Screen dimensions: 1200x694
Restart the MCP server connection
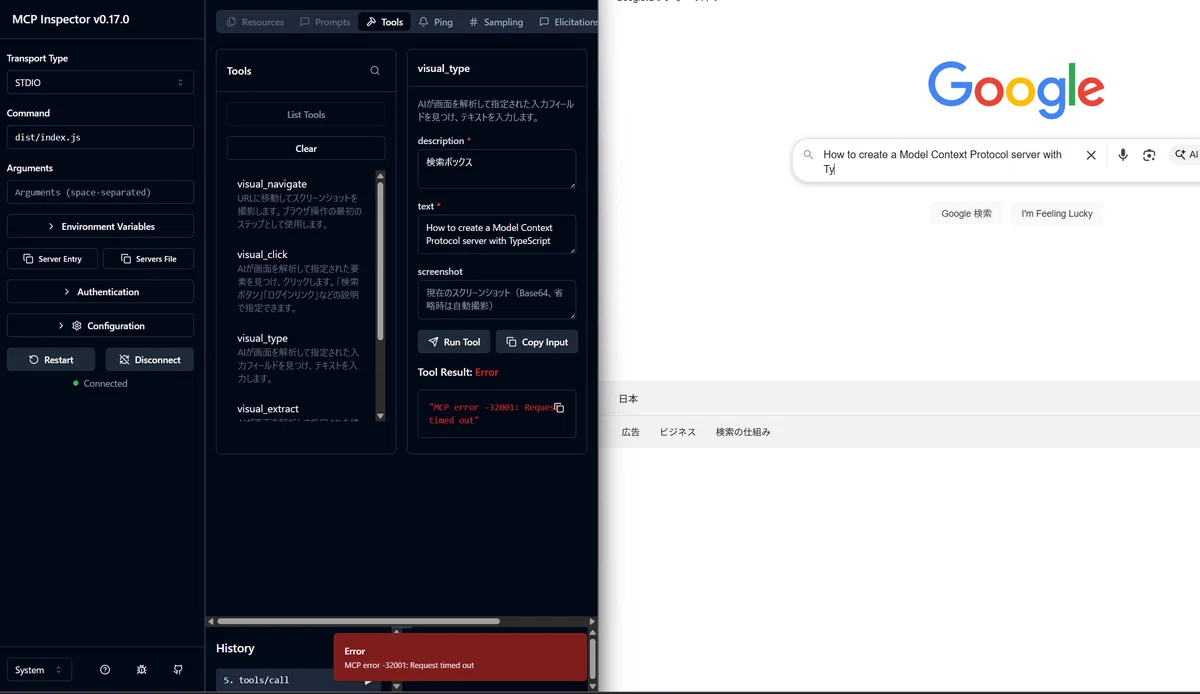[51, 360]
